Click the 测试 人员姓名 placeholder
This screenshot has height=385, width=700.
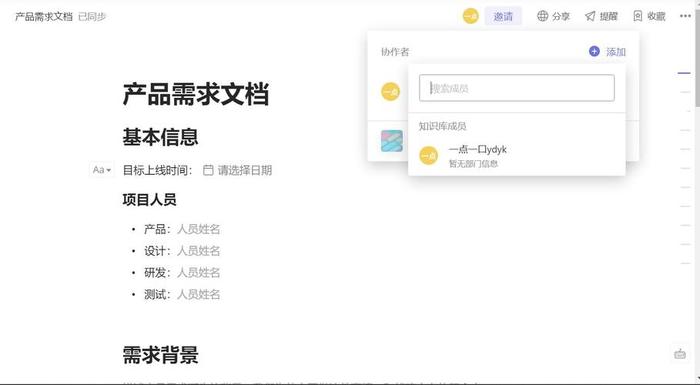click(x=199, y=294)
